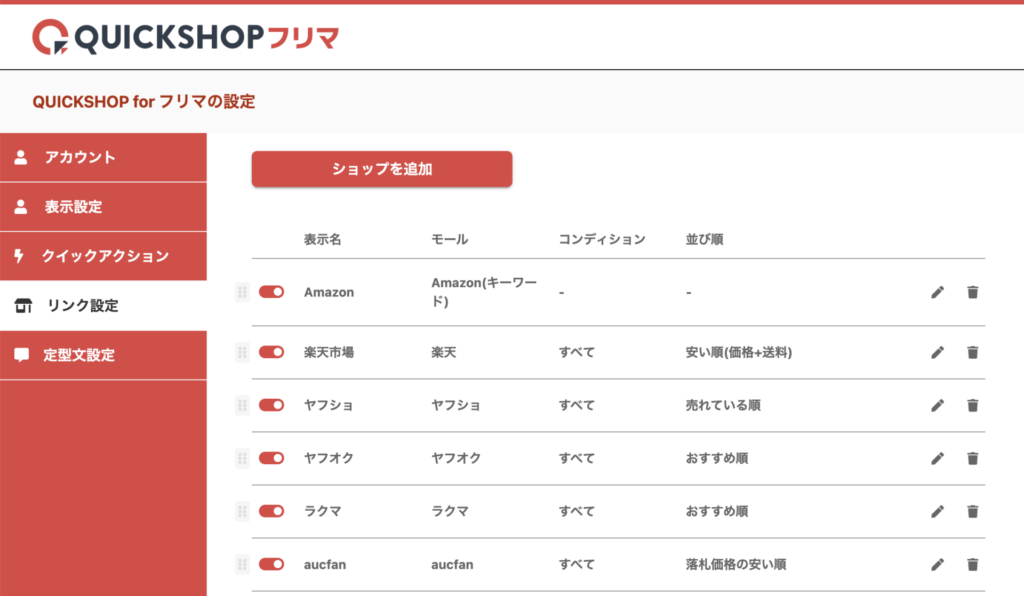
Task: Grab the drag handle beside Amazon
Action: pyautogui.click(x=241, y=292)
